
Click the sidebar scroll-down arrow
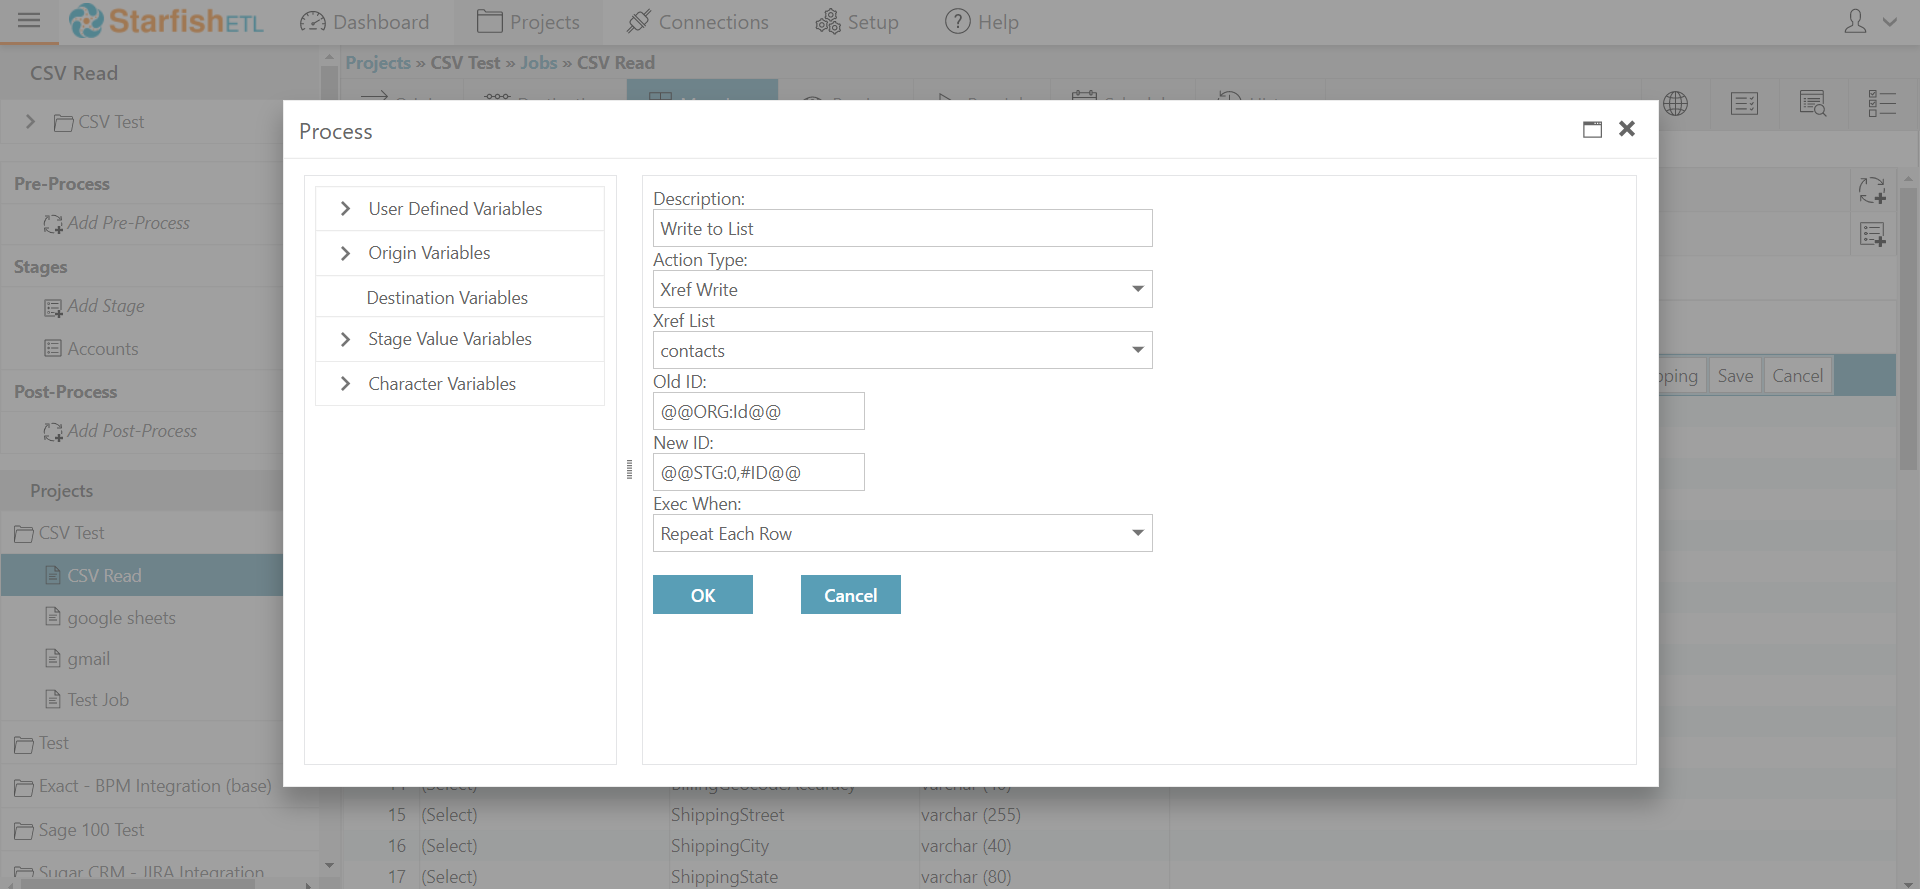pyautogui.click(x=329, y=866)
